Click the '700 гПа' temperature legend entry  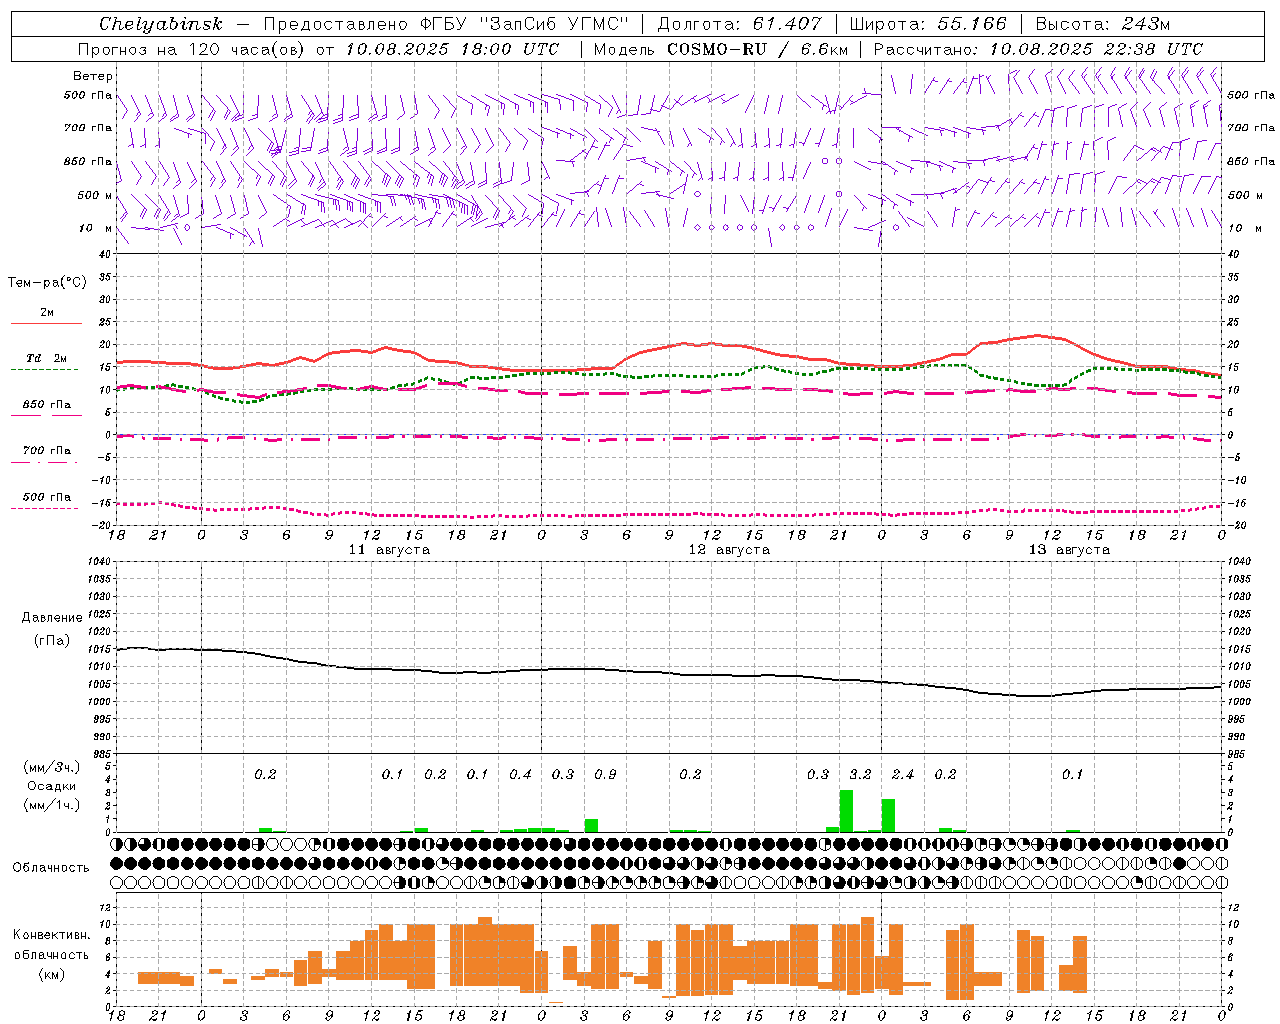pos(46,451)
